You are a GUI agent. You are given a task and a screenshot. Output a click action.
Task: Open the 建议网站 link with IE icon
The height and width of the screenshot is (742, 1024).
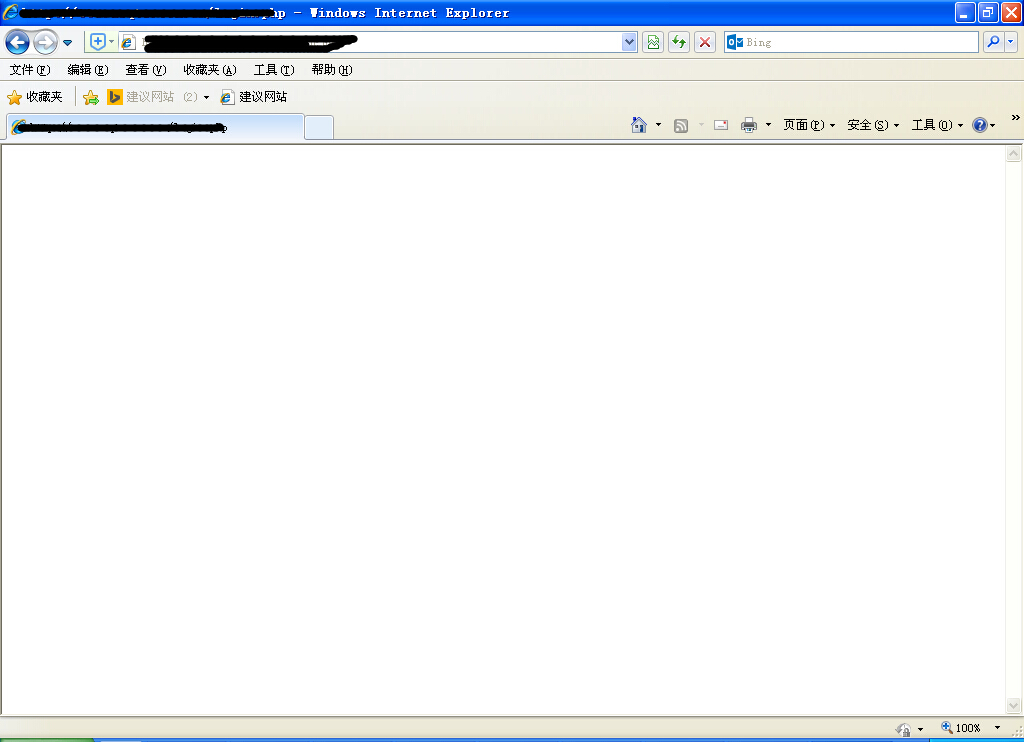pyautogui.click(x=254, y=97)
